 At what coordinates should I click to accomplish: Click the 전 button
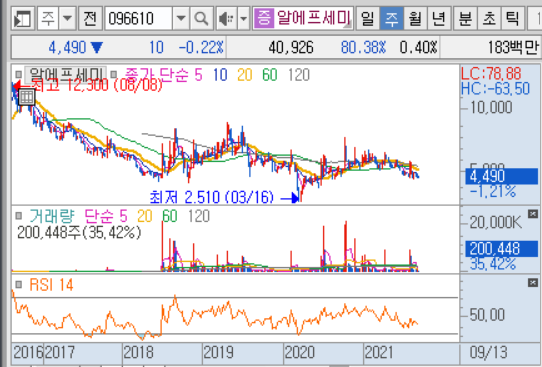click(x=90, y=18)
